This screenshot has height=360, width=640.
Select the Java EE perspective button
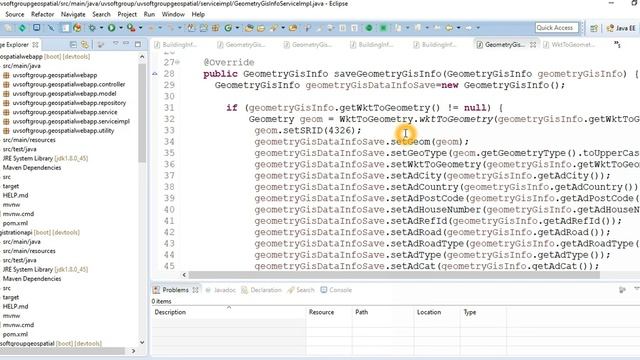(621, 28)
